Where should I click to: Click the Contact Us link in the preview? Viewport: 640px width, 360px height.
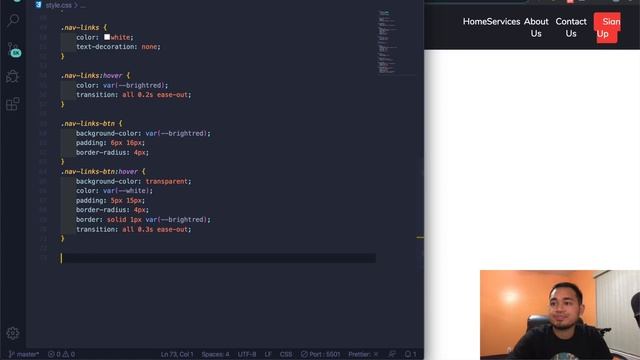point(571,27)
